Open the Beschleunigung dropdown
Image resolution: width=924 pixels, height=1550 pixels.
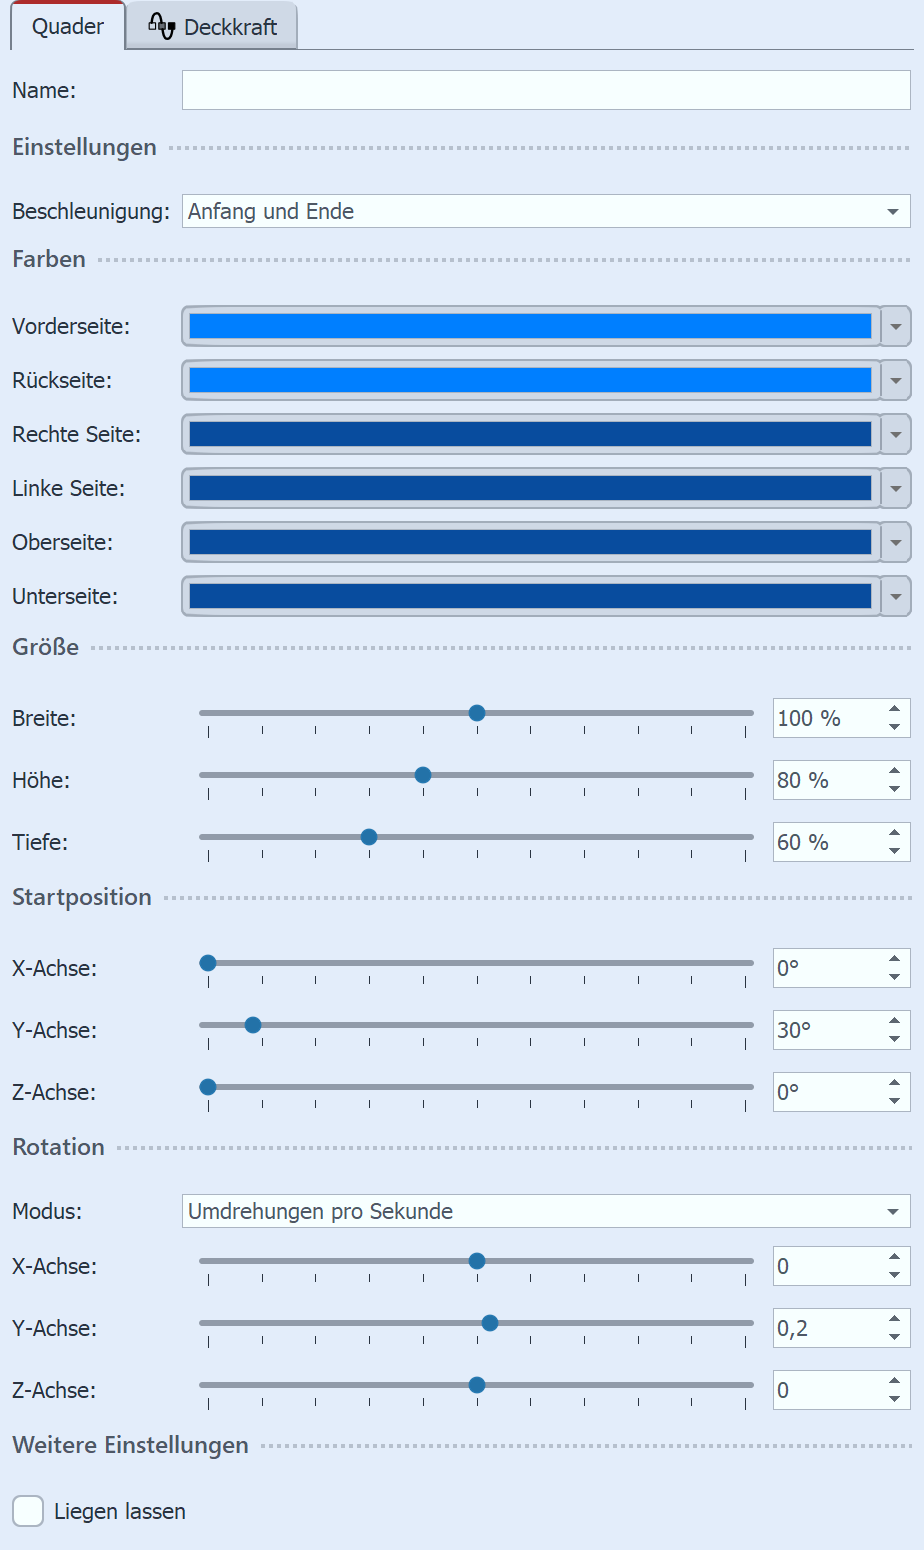click(545, 211)
